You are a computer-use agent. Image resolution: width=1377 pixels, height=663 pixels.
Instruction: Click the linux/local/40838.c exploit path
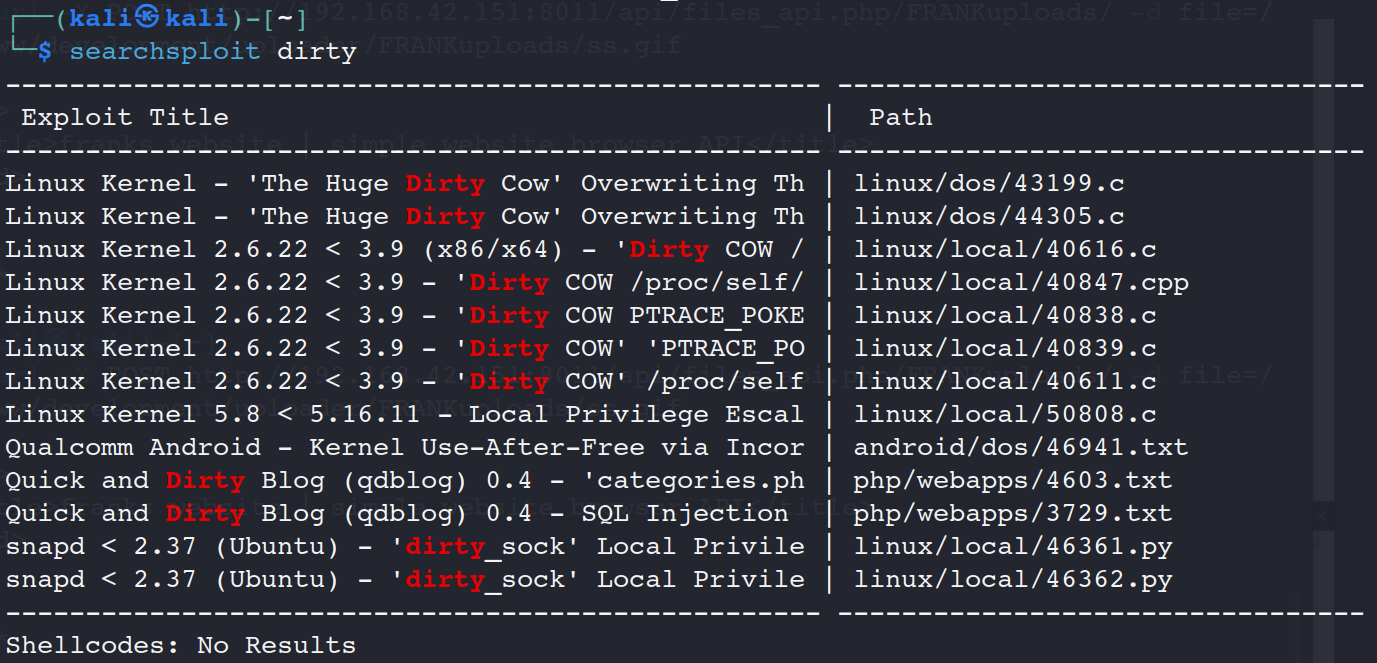coord(1004,316)
